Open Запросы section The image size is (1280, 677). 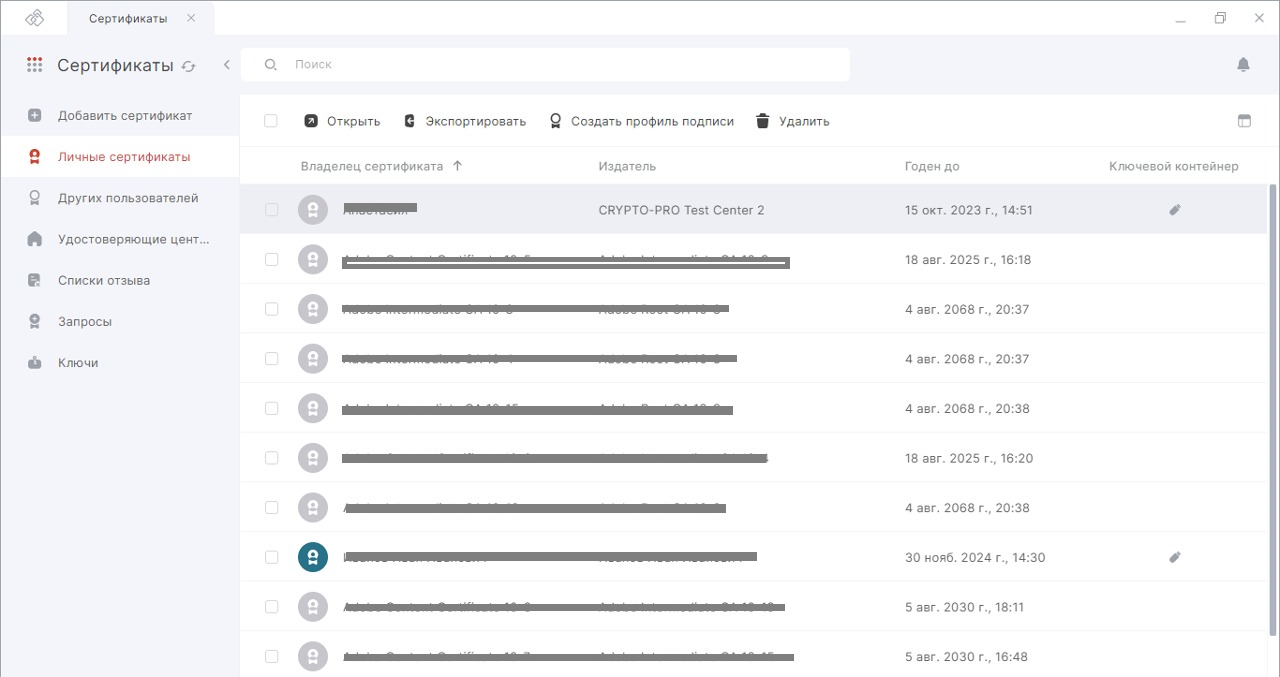(x=120, y=322)
